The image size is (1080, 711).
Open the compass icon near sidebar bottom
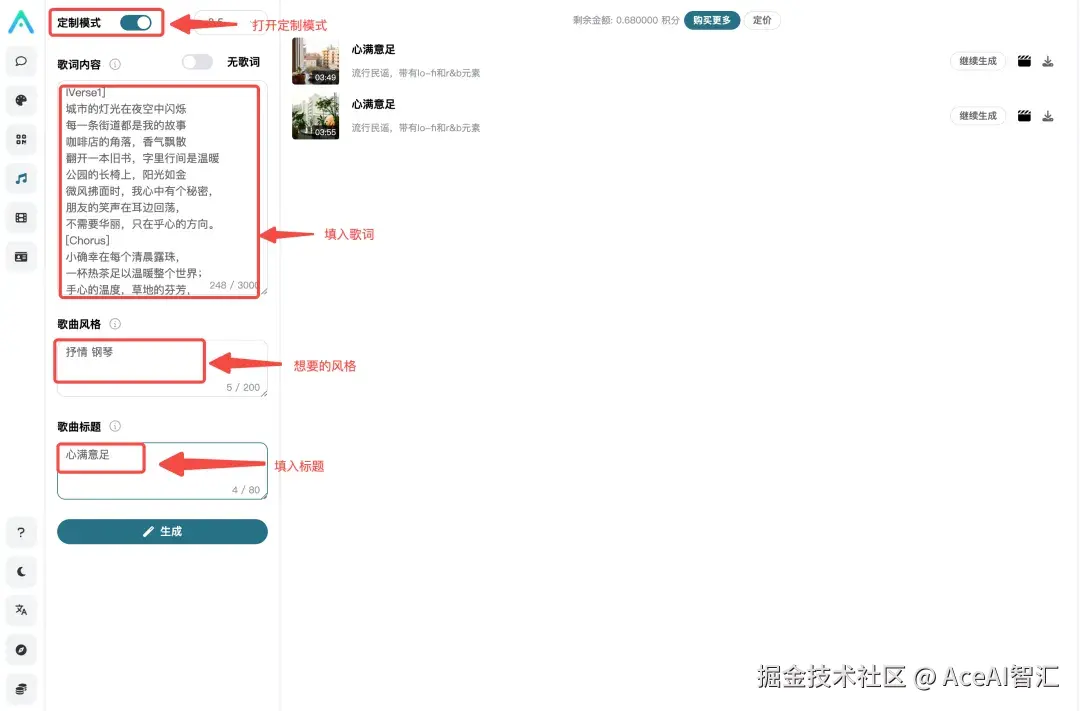click(21, 650)
